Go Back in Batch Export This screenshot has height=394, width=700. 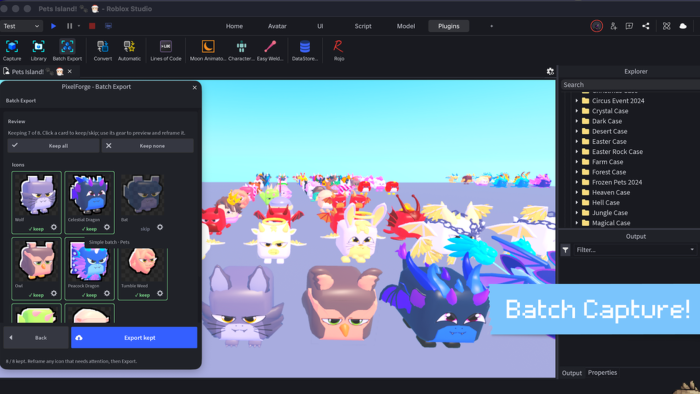tap(36, 338)
